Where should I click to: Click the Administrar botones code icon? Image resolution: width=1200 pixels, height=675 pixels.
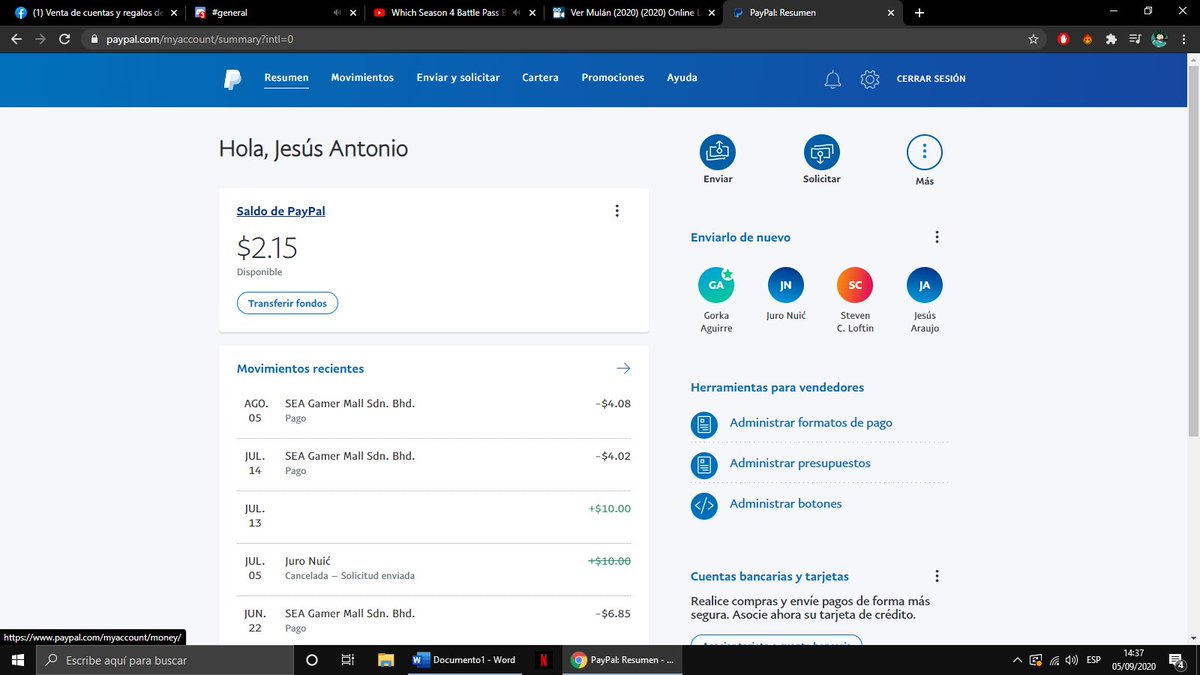pos(704,505)
